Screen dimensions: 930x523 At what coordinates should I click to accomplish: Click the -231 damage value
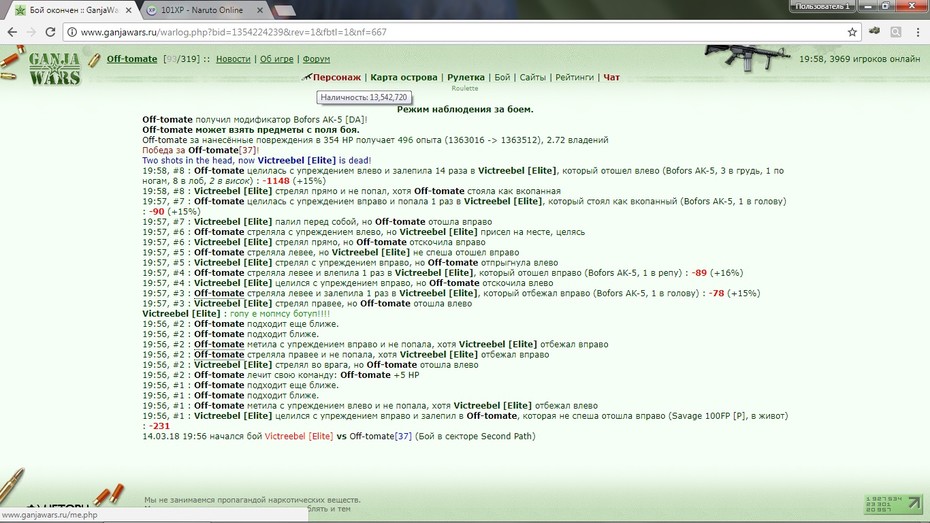pos(159,426)
